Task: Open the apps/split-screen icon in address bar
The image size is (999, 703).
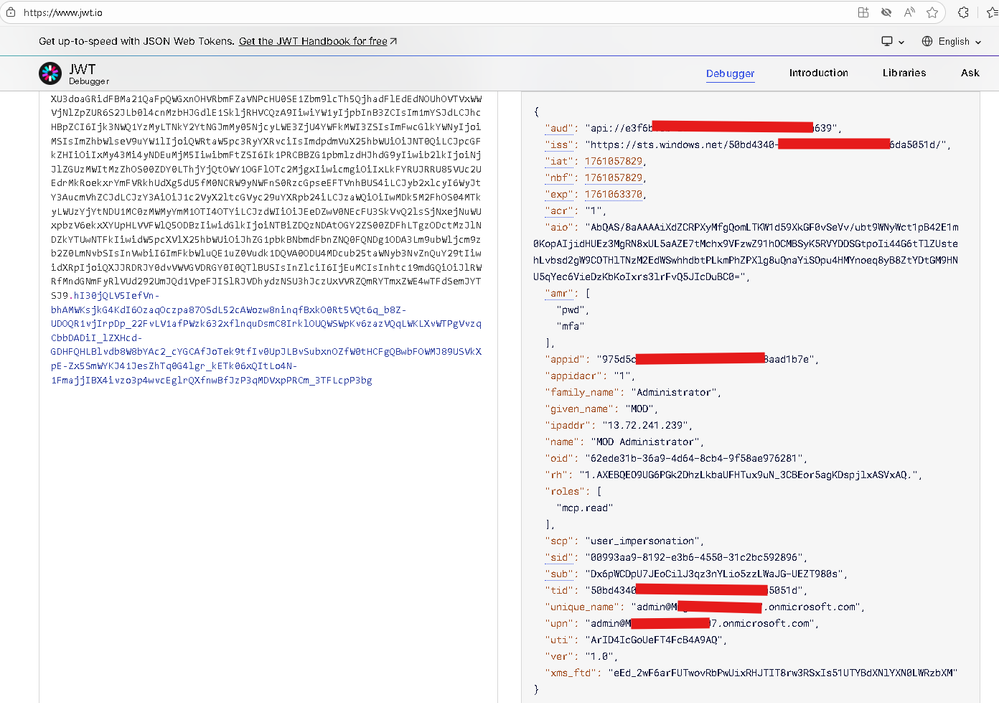Action: click(863, 12)
